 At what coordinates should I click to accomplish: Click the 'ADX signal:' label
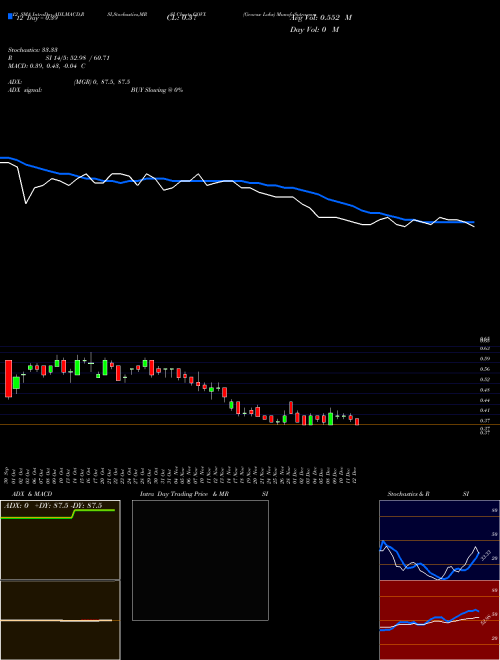pyautogui.click(x=24, y=90)
